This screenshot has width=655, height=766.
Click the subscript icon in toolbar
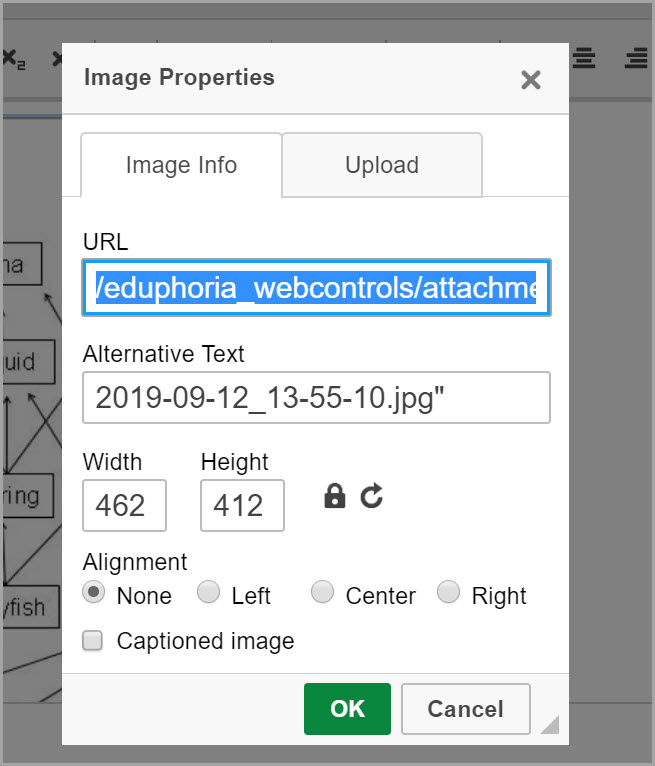tap(14, 59)
